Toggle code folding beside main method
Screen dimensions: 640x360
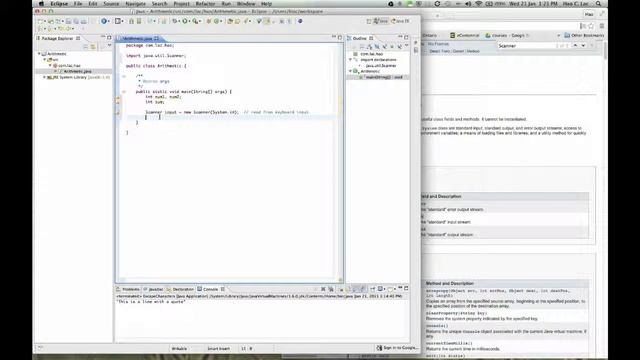[124, 92]
